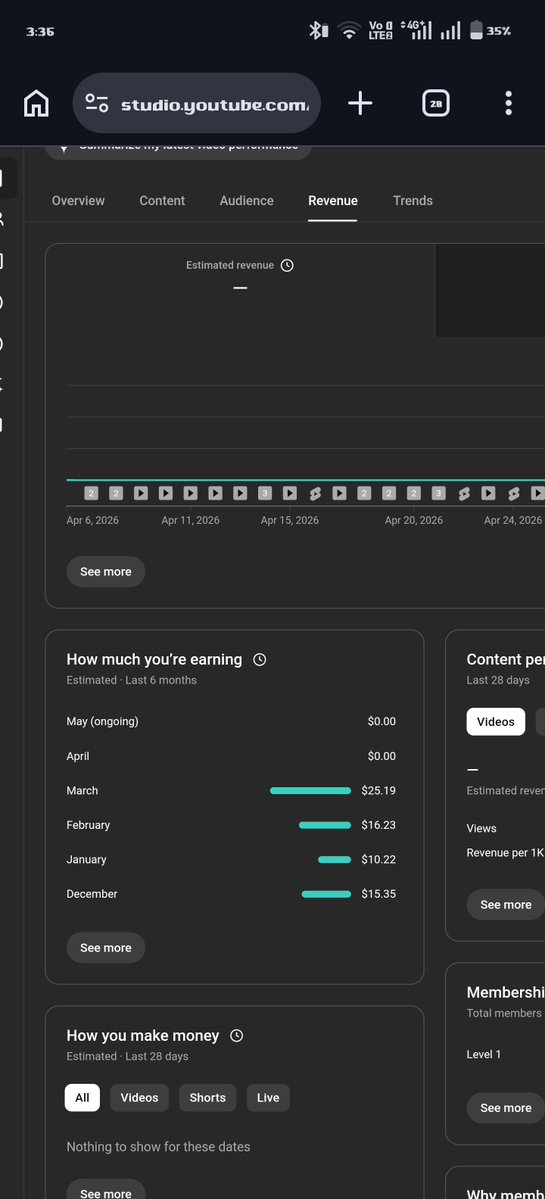Viewport: 545px width, 1199px height.
Task: Select the '2' uploads marker above Apr 6, 2026
Action: click(91, 493)
